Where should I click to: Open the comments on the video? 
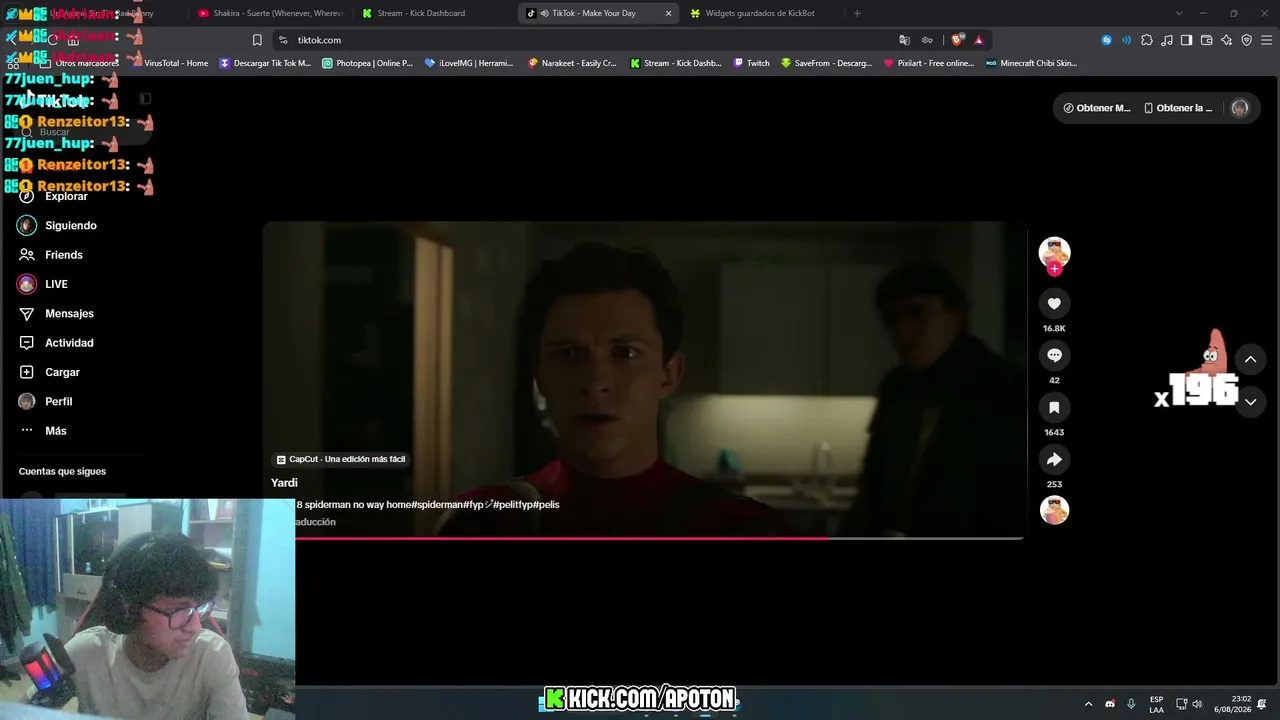[1054, 355]
